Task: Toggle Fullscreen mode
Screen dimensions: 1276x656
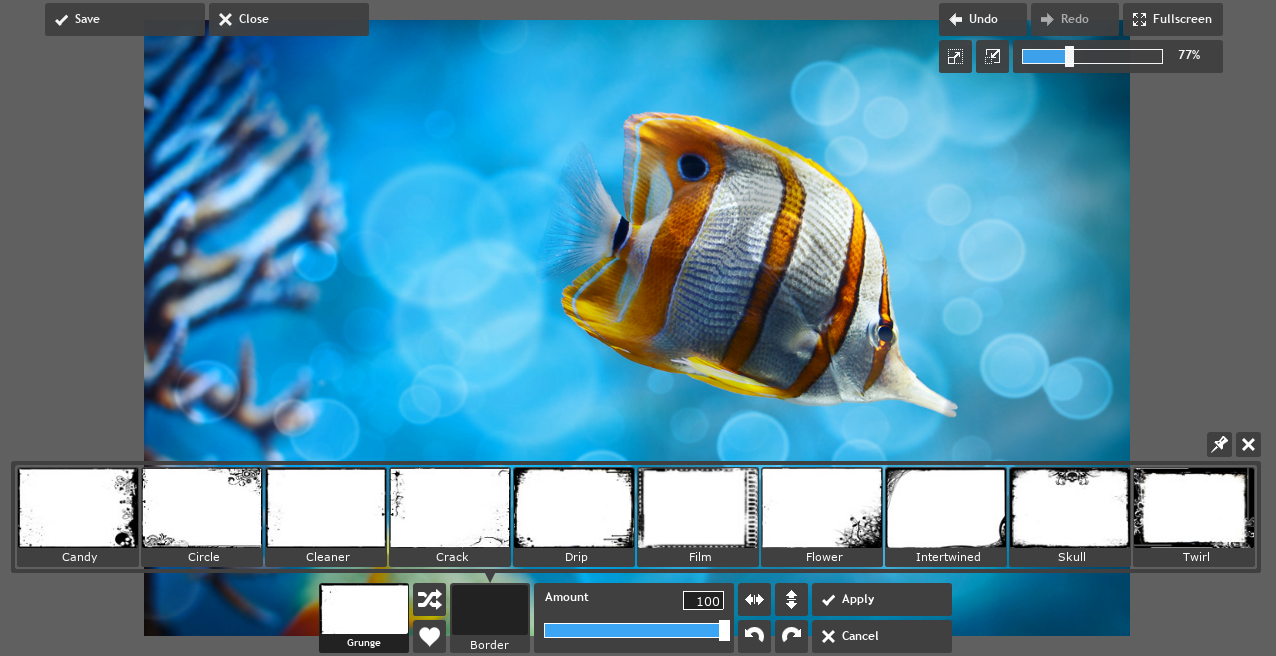Action: (x=1172, y=19)
